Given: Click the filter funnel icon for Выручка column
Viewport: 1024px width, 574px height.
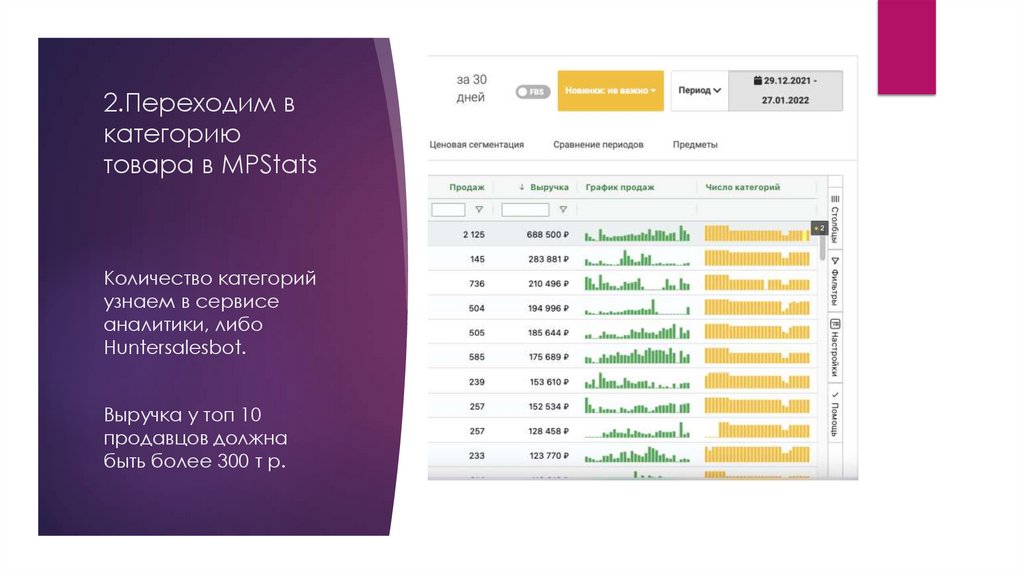Looking at the screenshot, I should click(x=563, y=210).
